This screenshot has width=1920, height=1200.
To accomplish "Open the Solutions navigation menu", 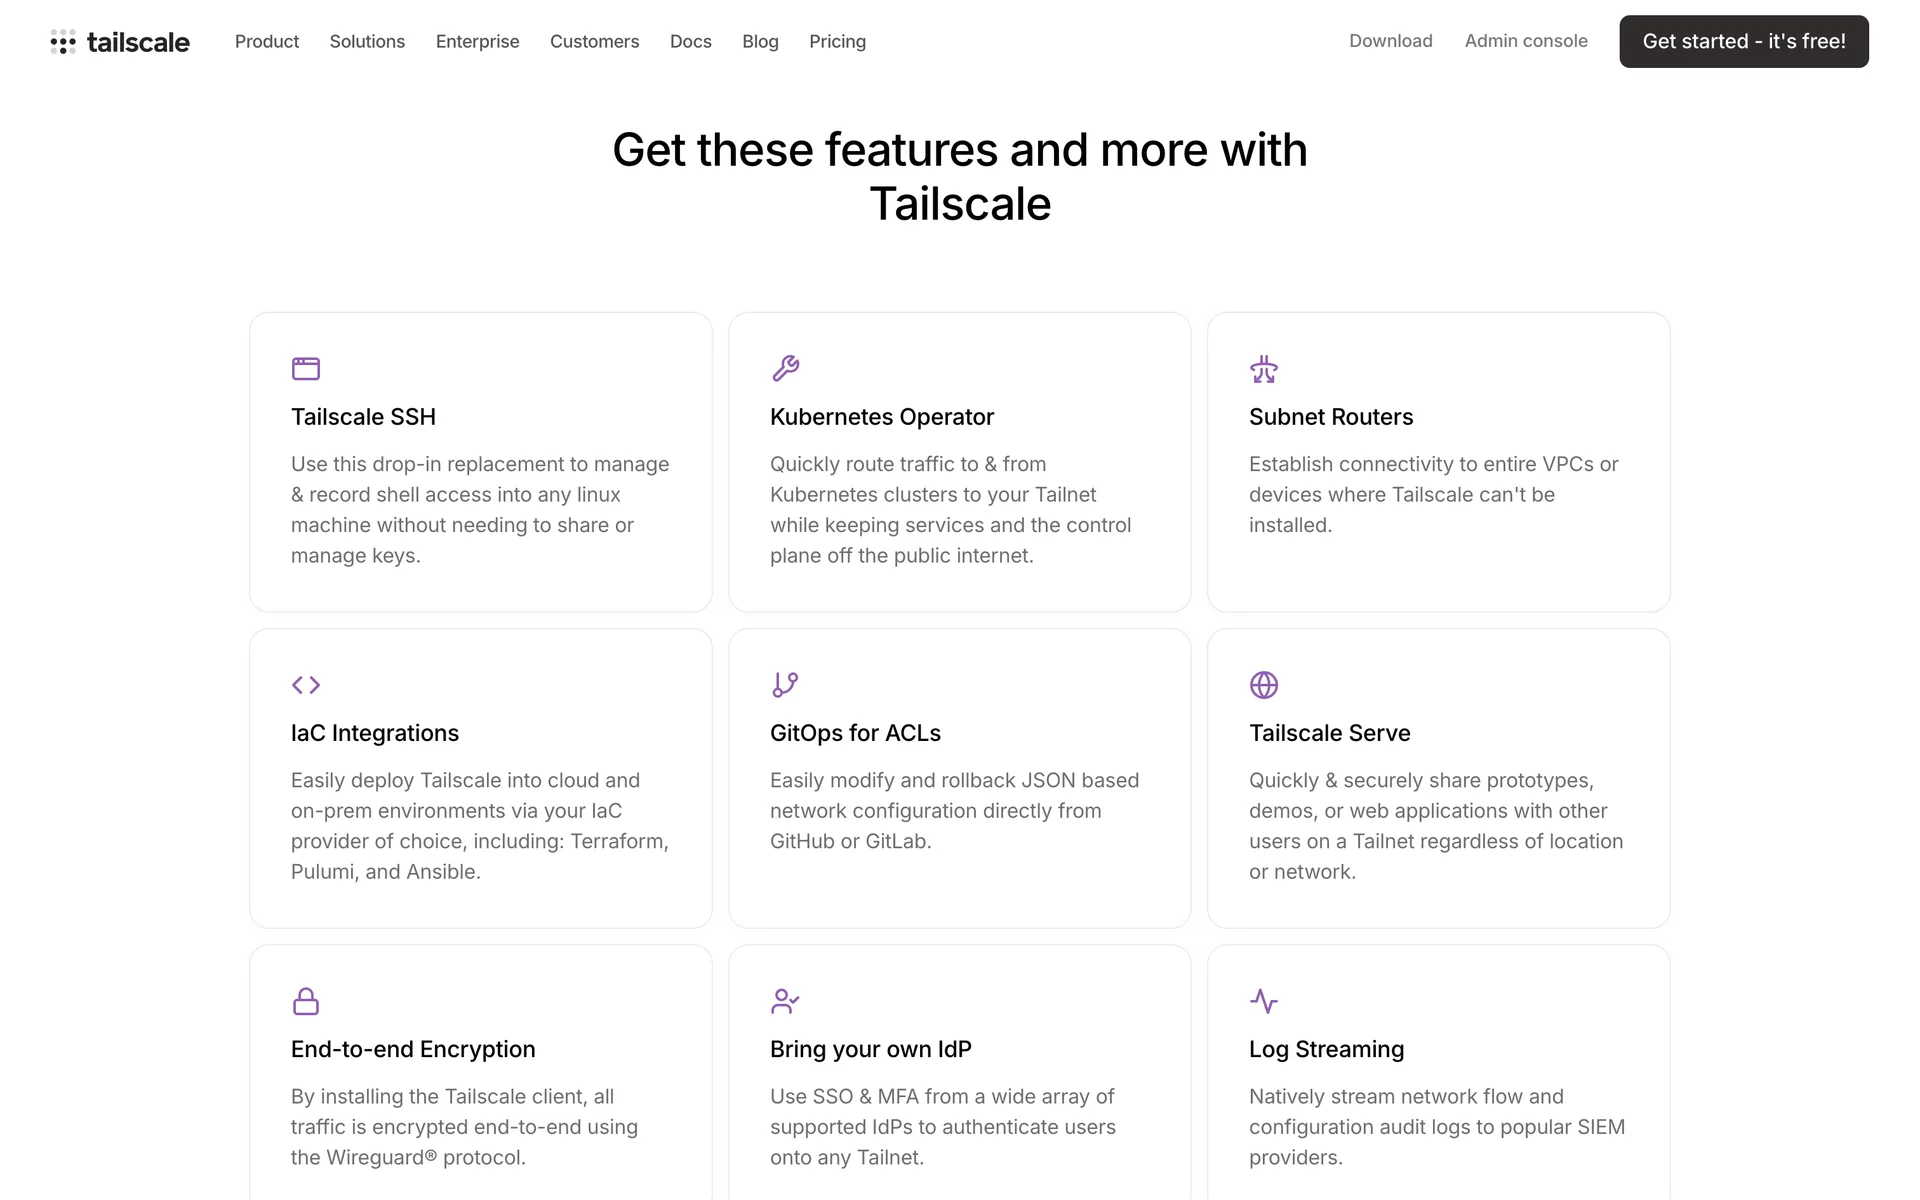I will point(367,42).
